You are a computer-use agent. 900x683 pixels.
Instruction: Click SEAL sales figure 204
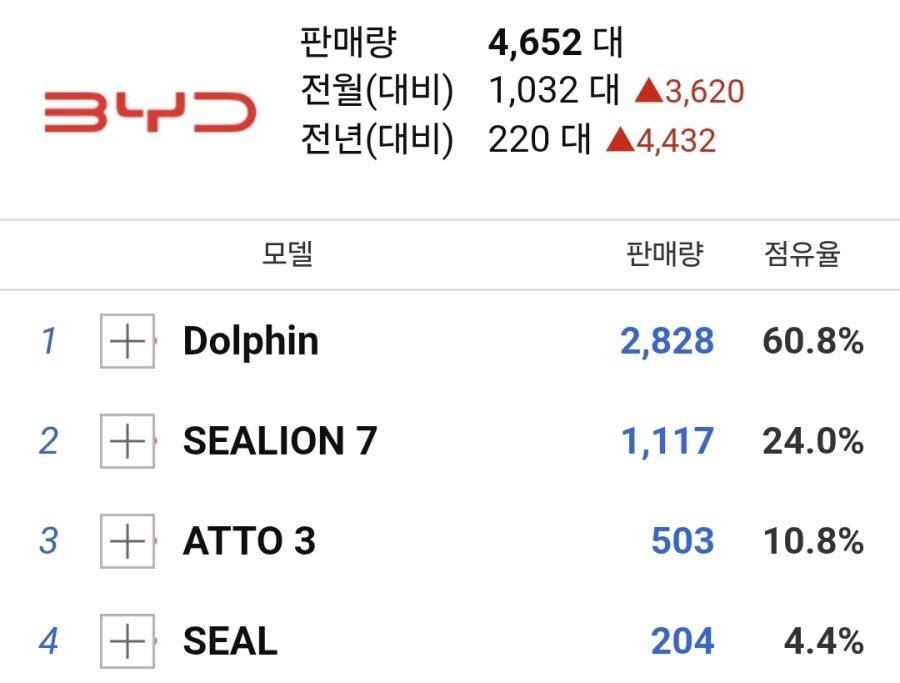tap(683, 641)
